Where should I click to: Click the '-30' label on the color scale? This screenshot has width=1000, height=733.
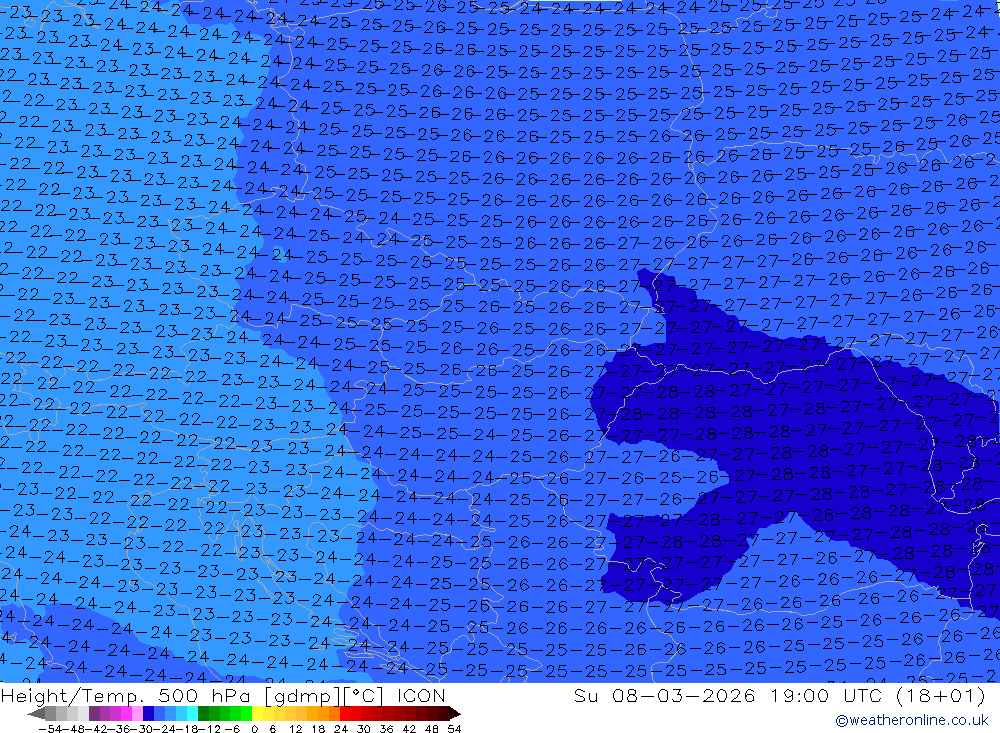pos(142,729)
